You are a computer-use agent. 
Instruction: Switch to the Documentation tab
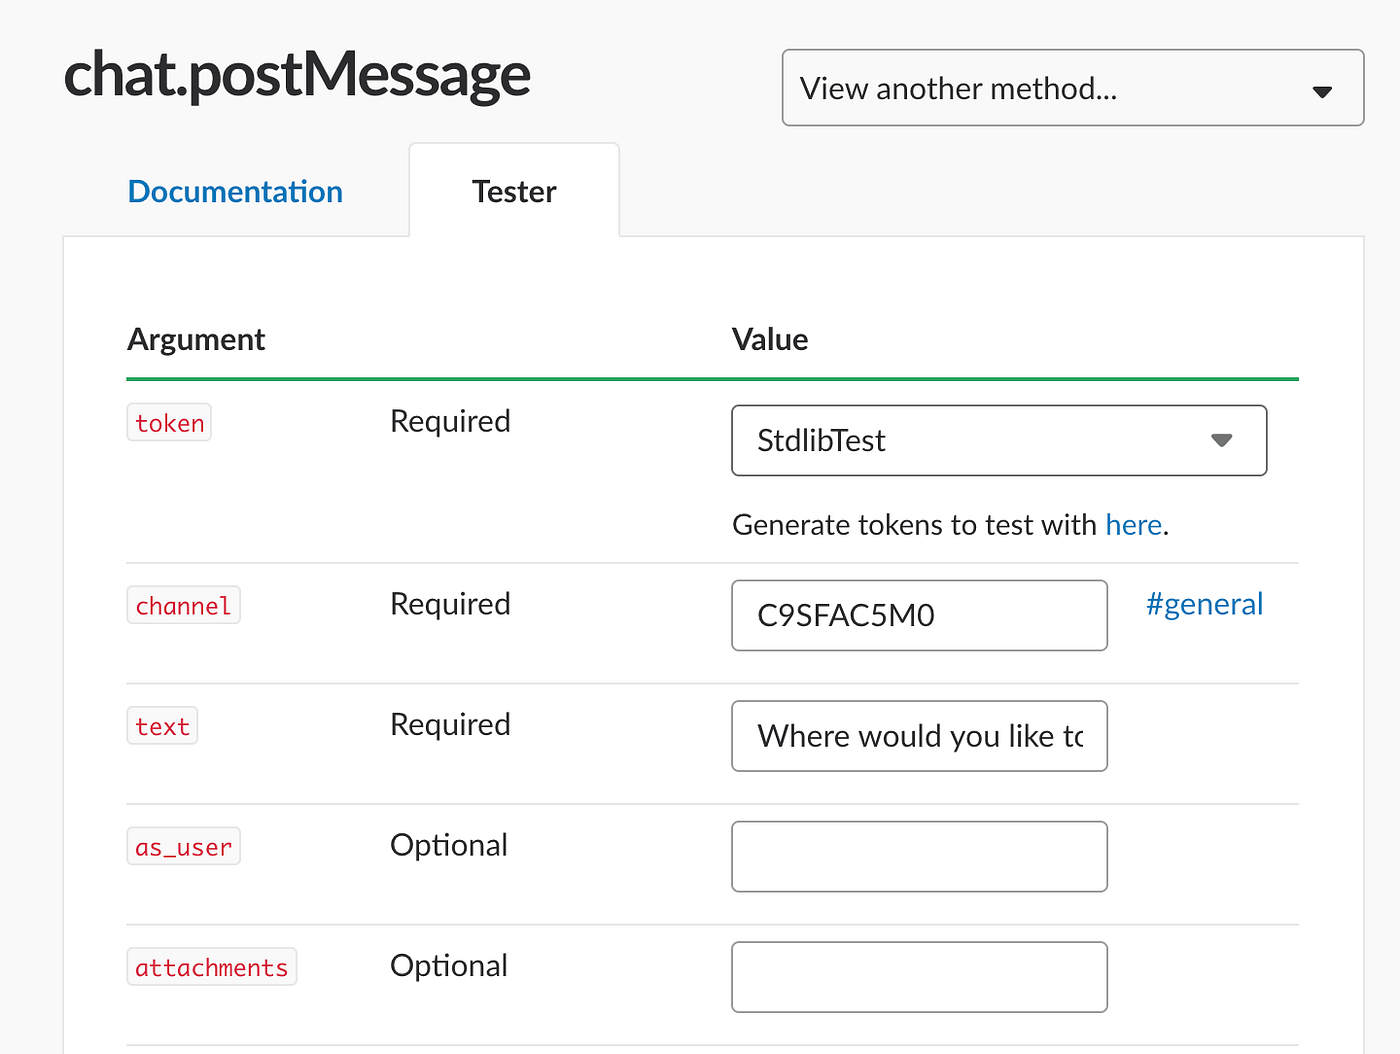(234, 191)
